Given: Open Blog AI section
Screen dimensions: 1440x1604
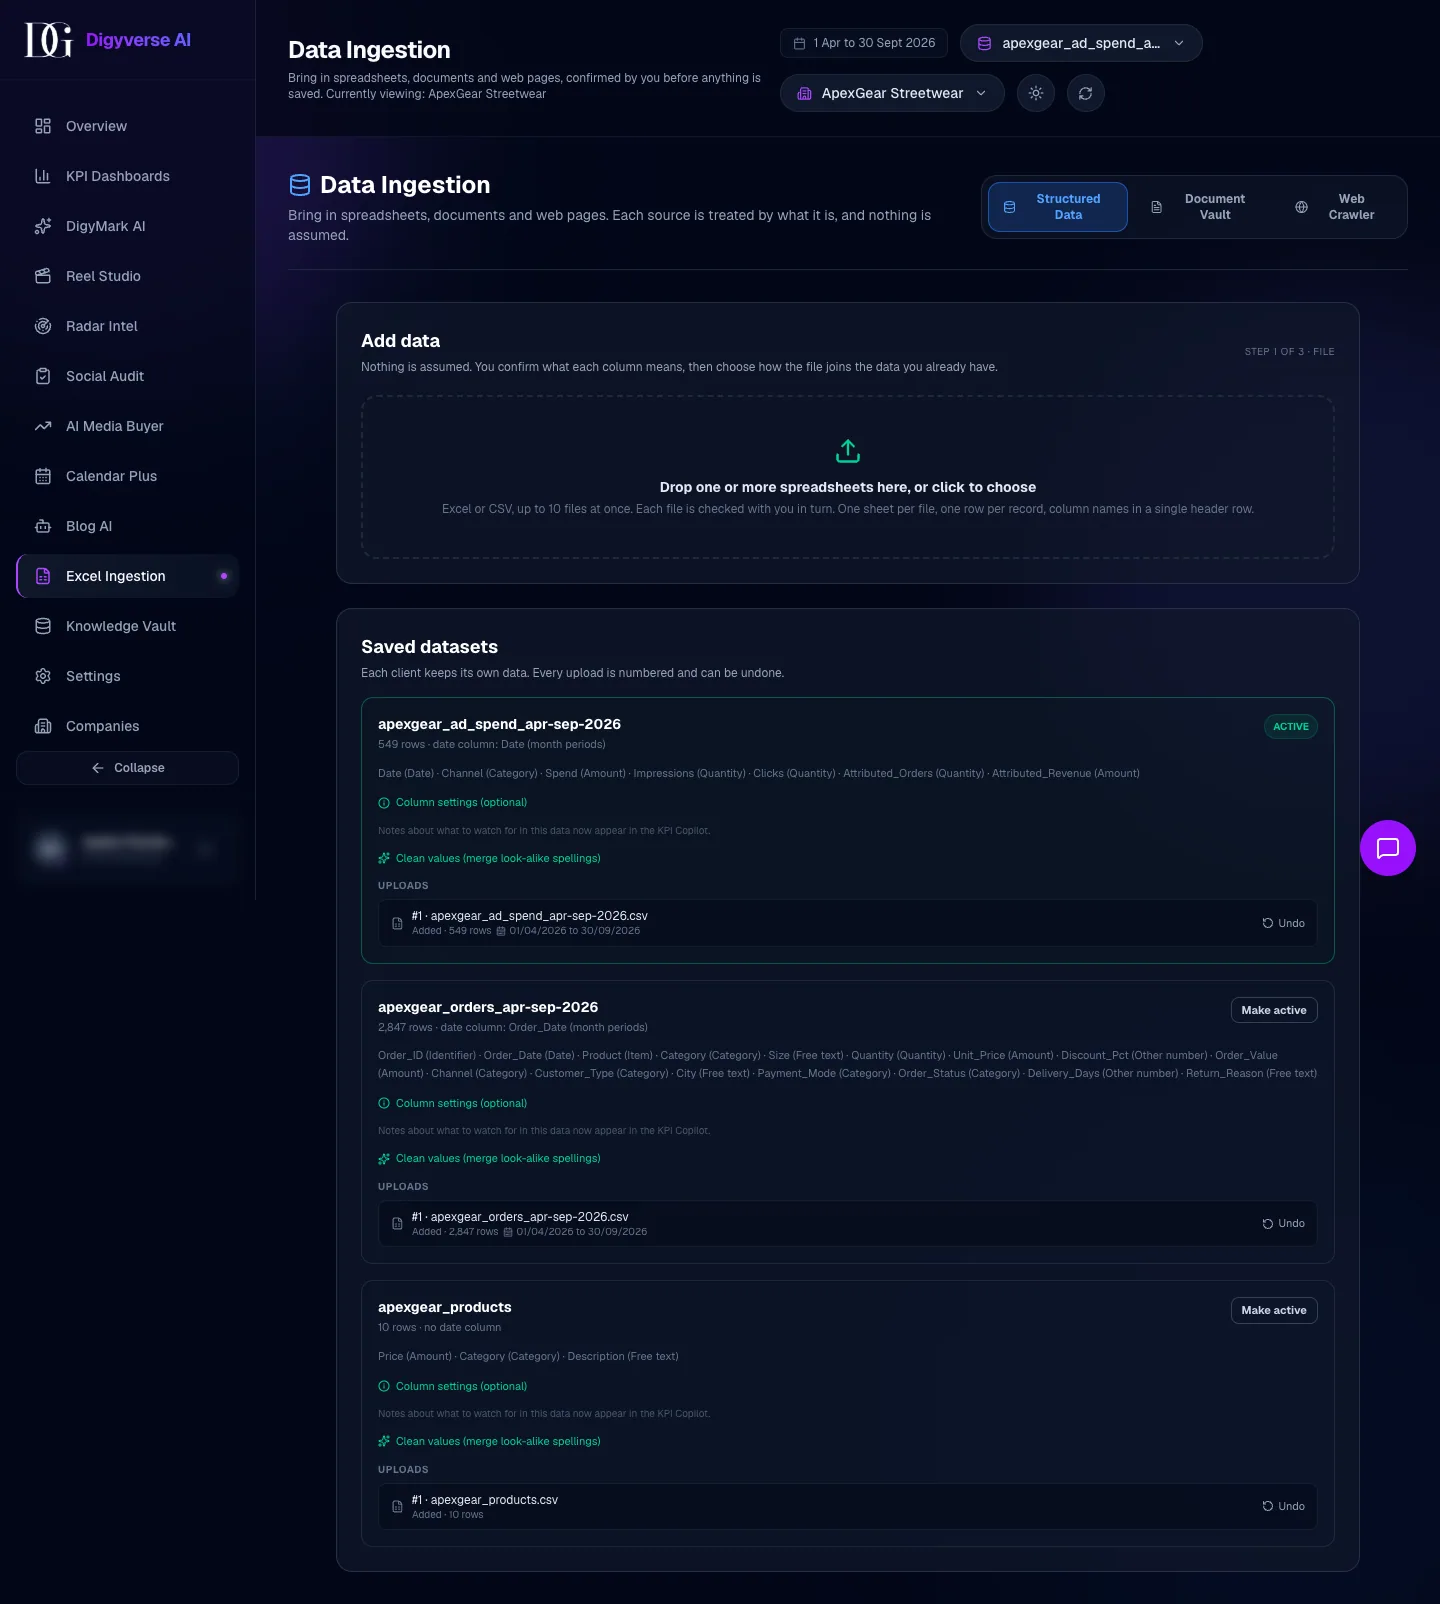Looking at the screenshot, I should pyautogui.click(x=127, y=526).
